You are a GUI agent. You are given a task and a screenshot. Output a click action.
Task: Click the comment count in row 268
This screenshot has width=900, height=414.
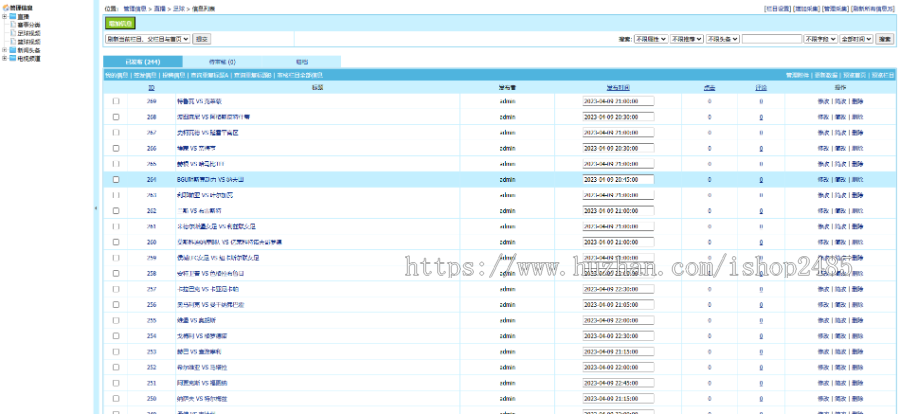(x=761, y=117)
